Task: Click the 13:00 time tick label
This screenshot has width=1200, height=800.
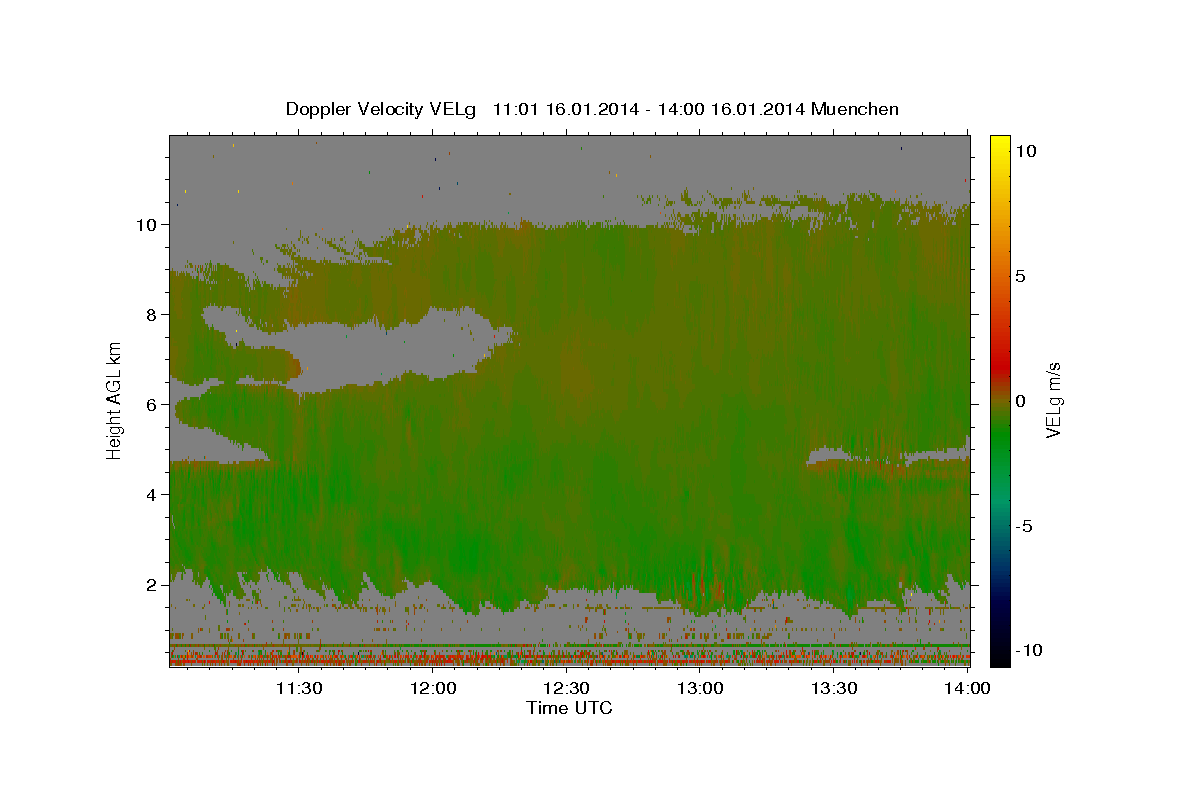Action: (701, 688)
